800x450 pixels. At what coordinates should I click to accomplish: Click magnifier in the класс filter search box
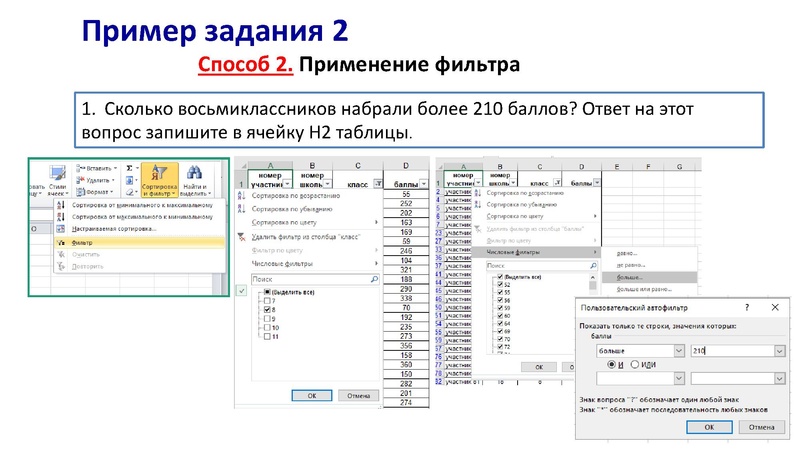tap(374, 280)
